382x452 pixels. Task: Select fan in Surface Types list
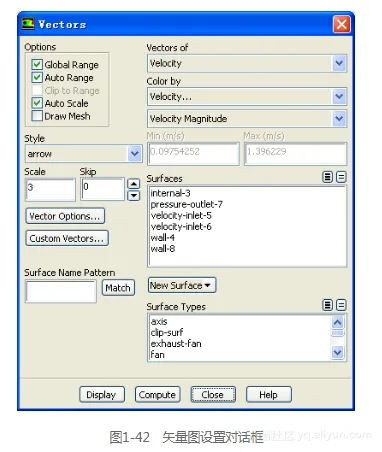157,354
